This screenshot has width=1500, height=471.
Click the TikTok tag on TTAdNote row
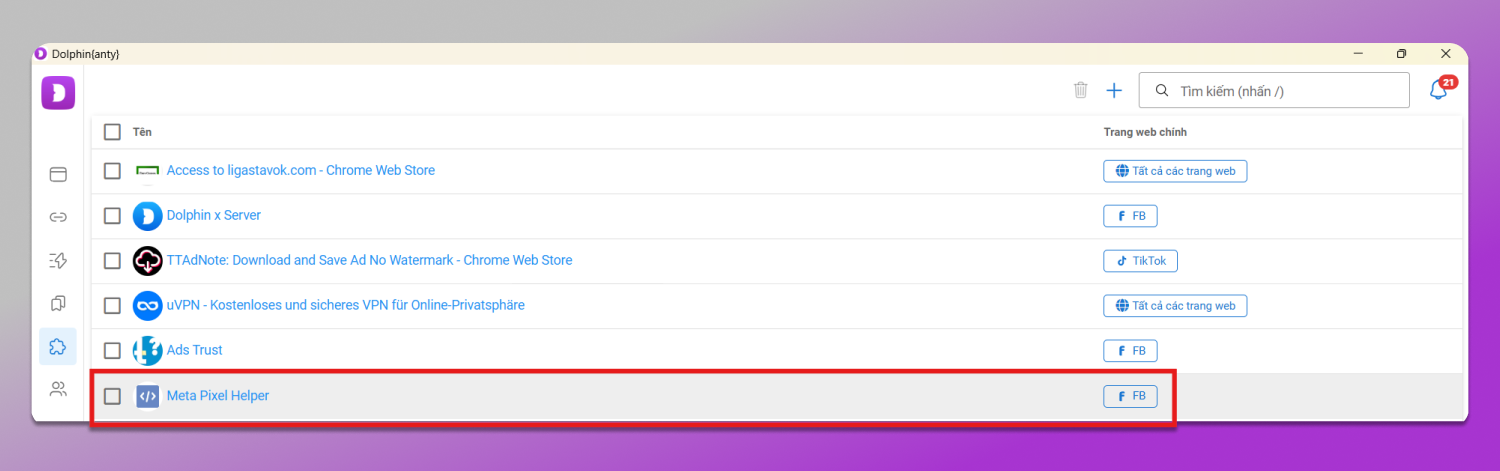click(x=1141, y=261)
